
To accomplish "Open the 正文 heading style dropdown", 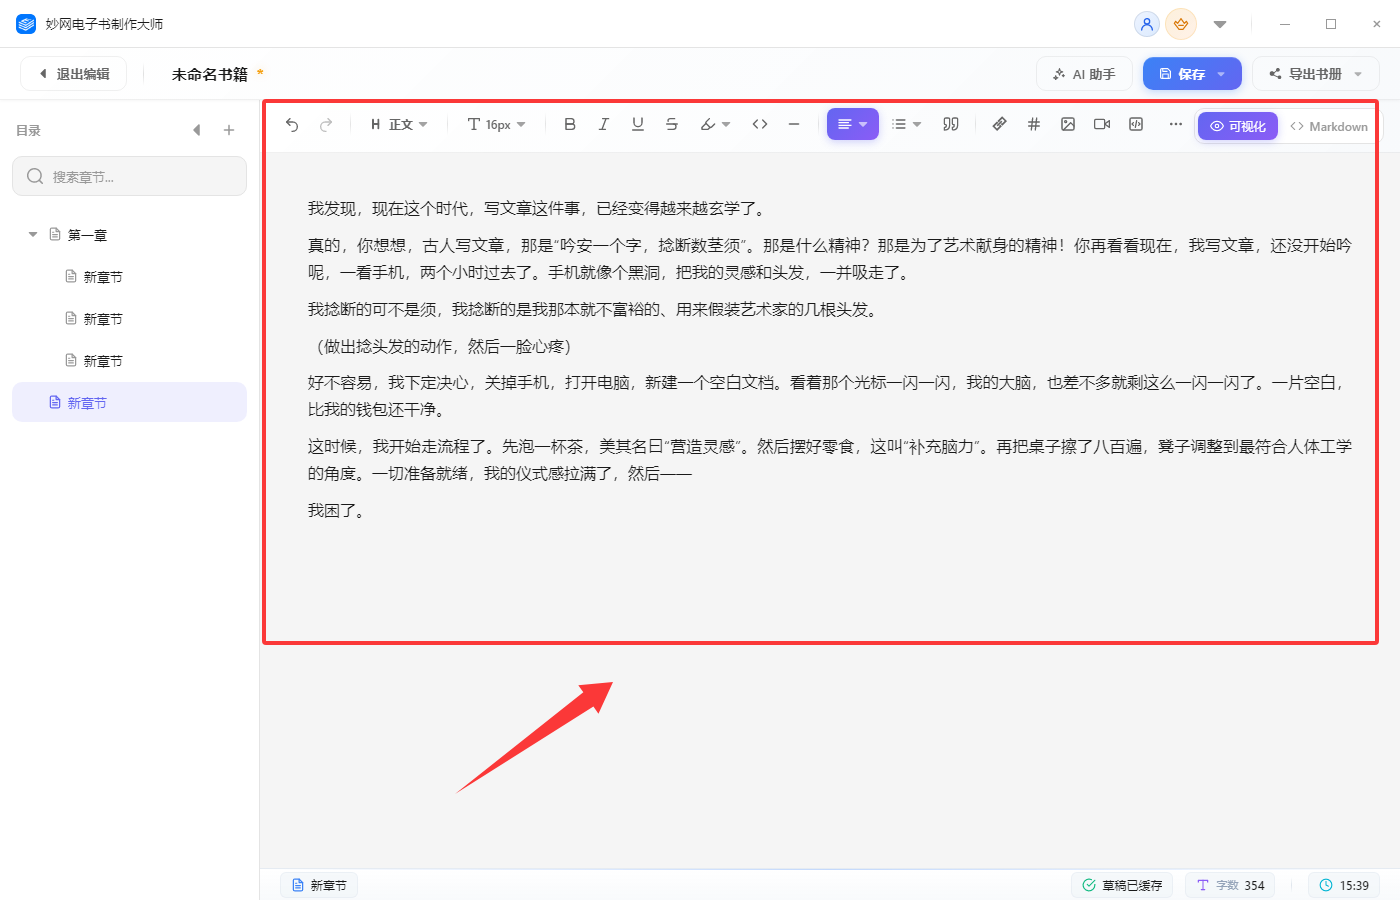I will [399, 125].
